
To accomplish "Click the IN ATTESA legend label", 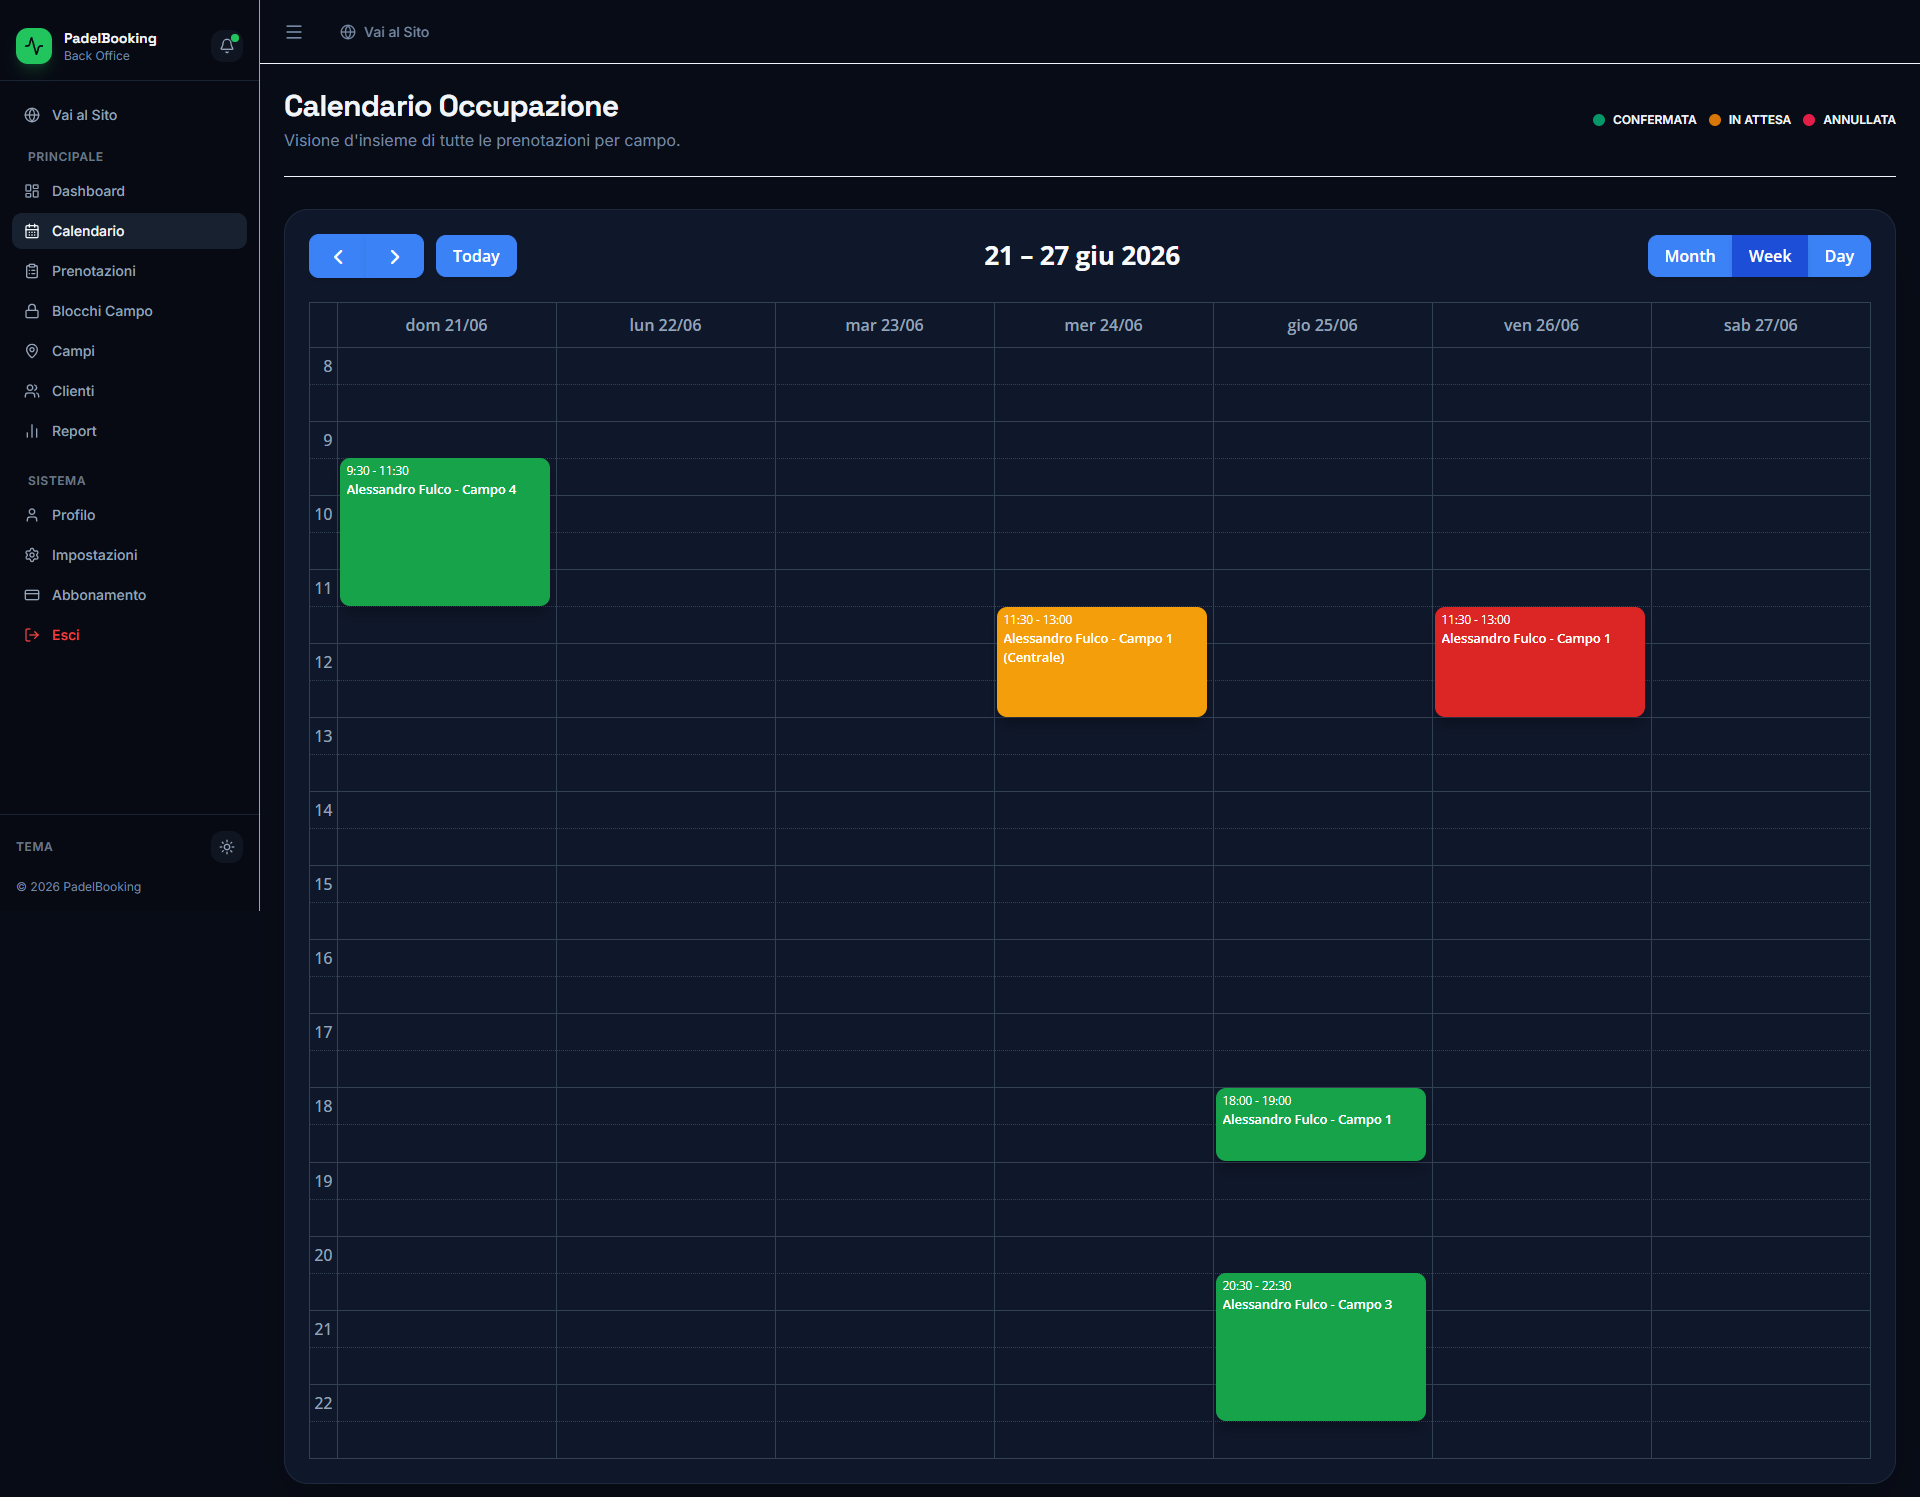I will pos(1759,120).
